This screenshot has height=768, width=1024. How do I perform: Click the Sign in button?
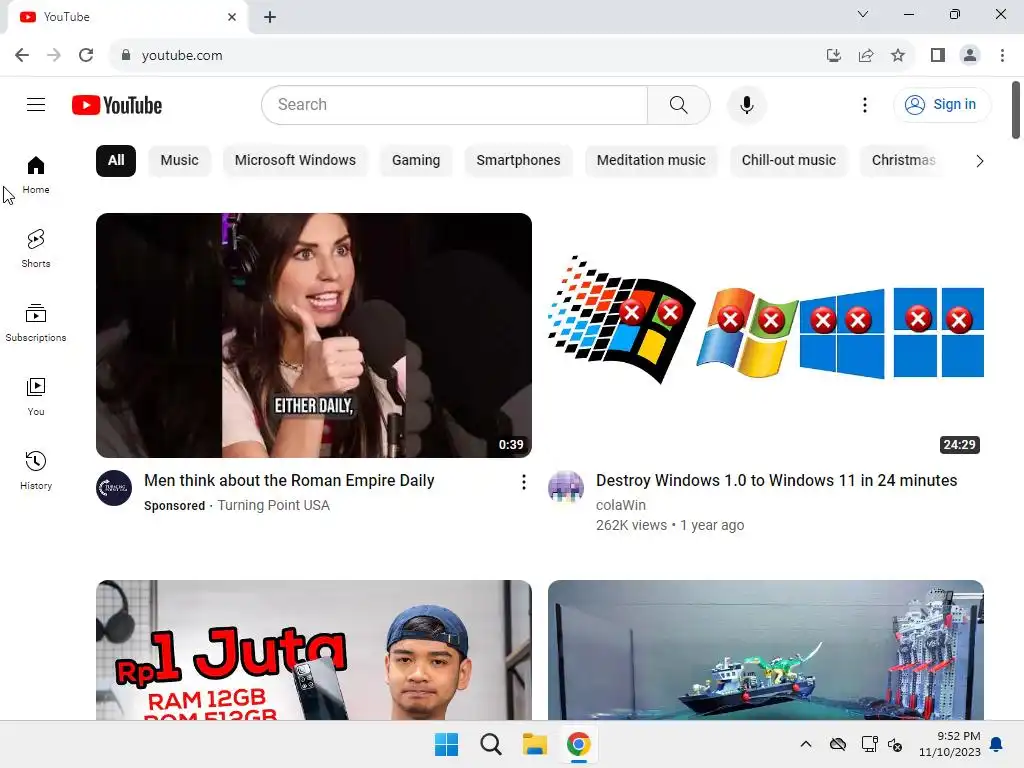tap(941, 104)
